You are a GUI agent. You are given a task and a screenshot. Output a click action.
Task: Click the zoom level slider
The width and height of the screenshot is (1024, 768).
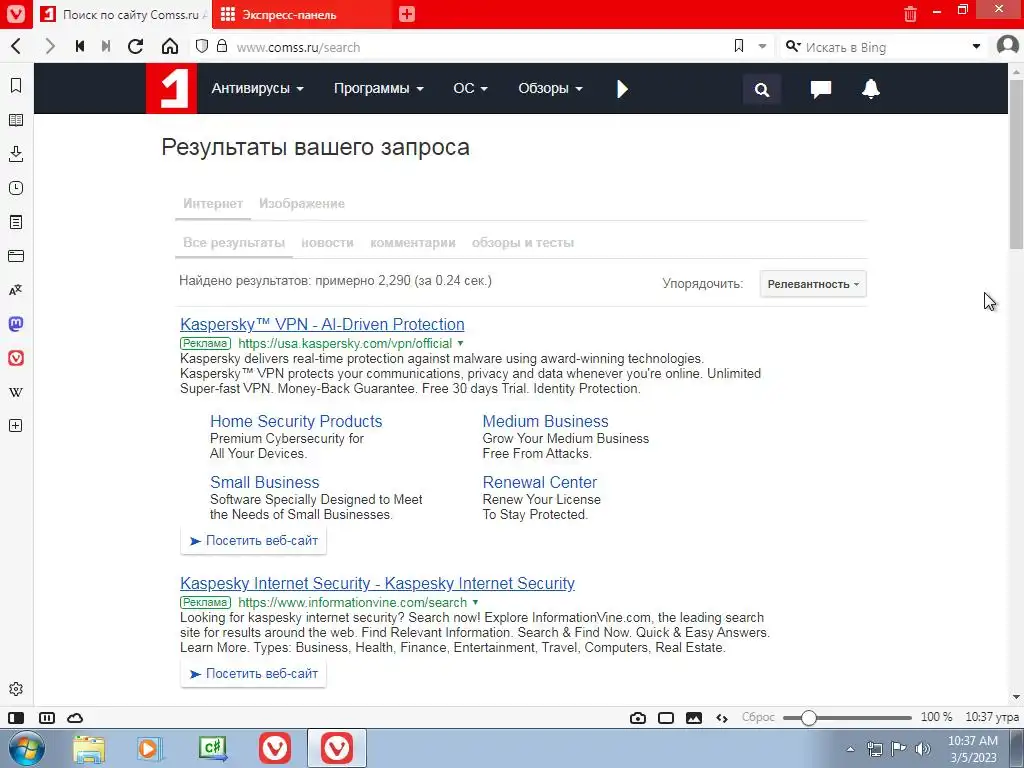(847, 718)
